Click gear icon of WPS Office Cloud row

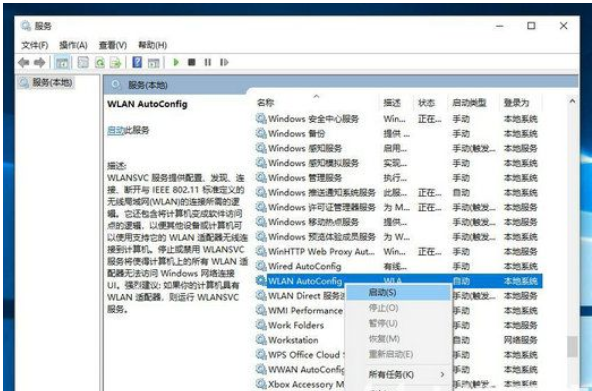point(261,354)
